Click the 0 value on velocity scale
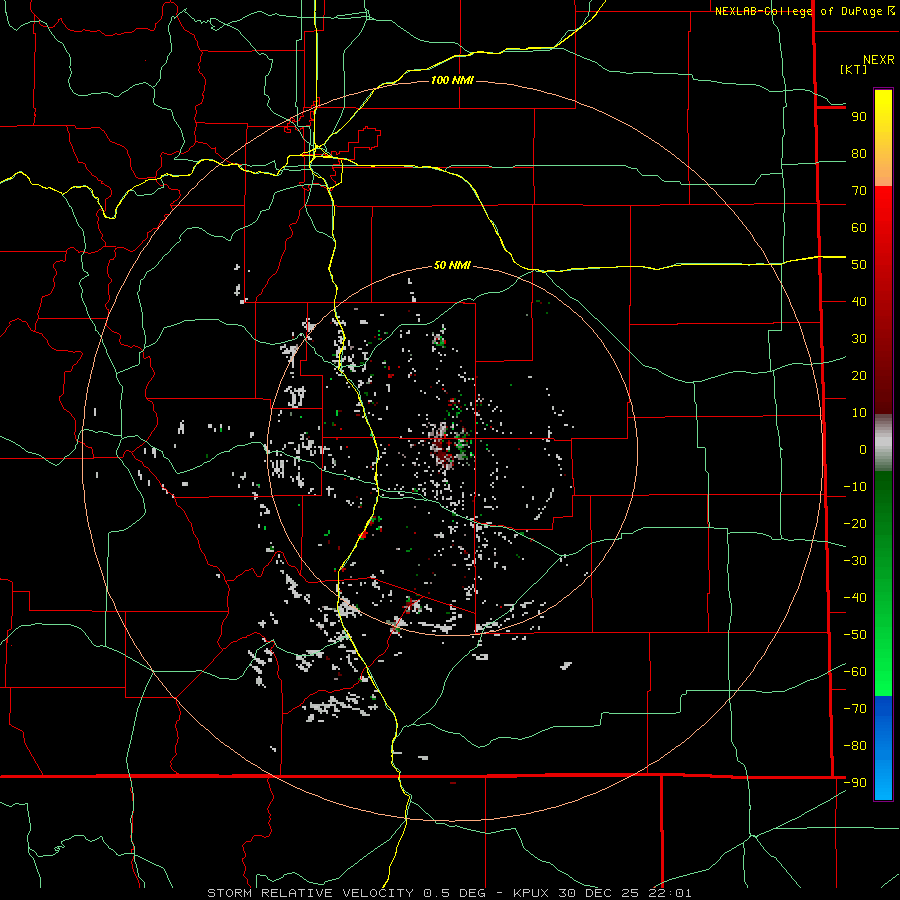The width and height of the screenshot is (900, 900). coord(863,450)
